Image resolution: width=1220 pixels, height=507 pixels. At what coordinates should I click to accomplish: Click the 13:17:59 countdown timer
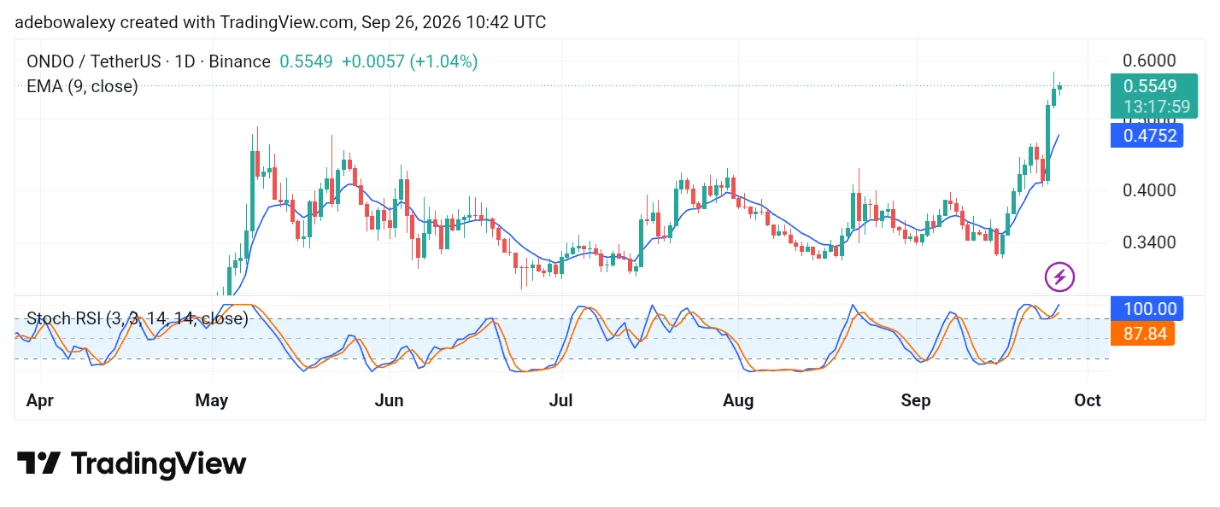click(1155, 106)
